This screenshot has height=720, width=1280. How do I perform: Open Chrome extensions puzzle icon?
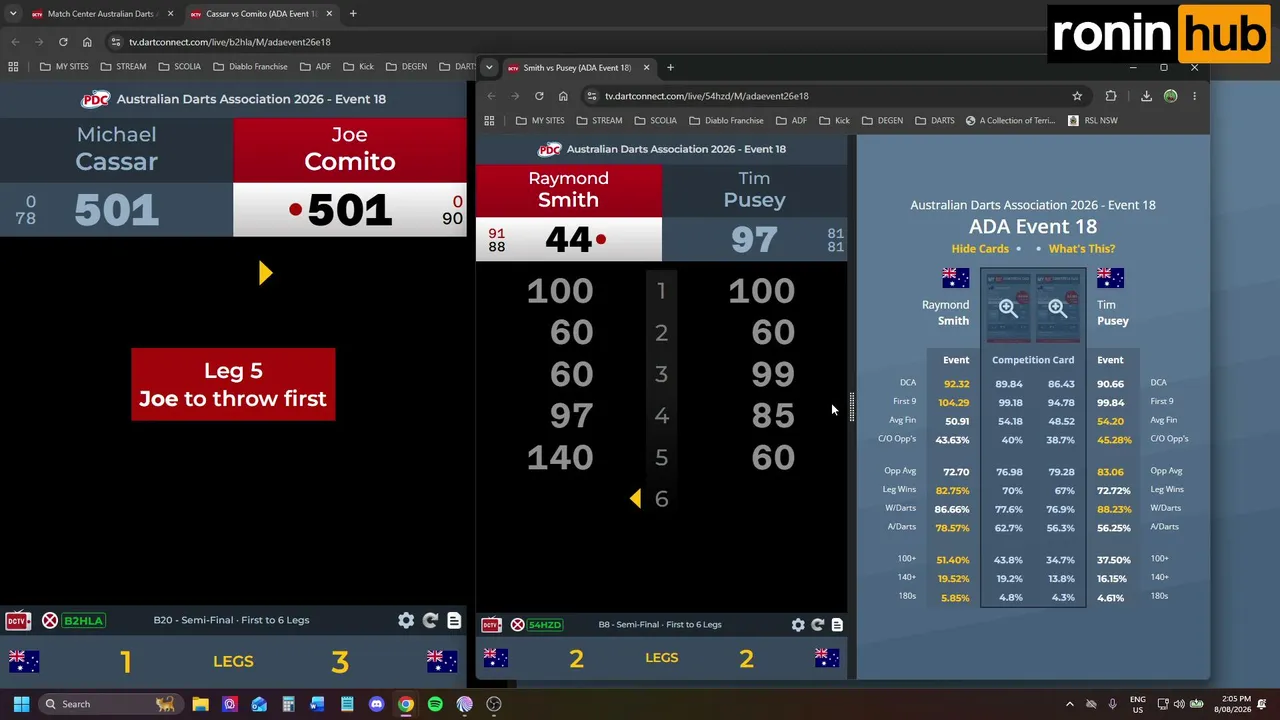[1111, 96]
